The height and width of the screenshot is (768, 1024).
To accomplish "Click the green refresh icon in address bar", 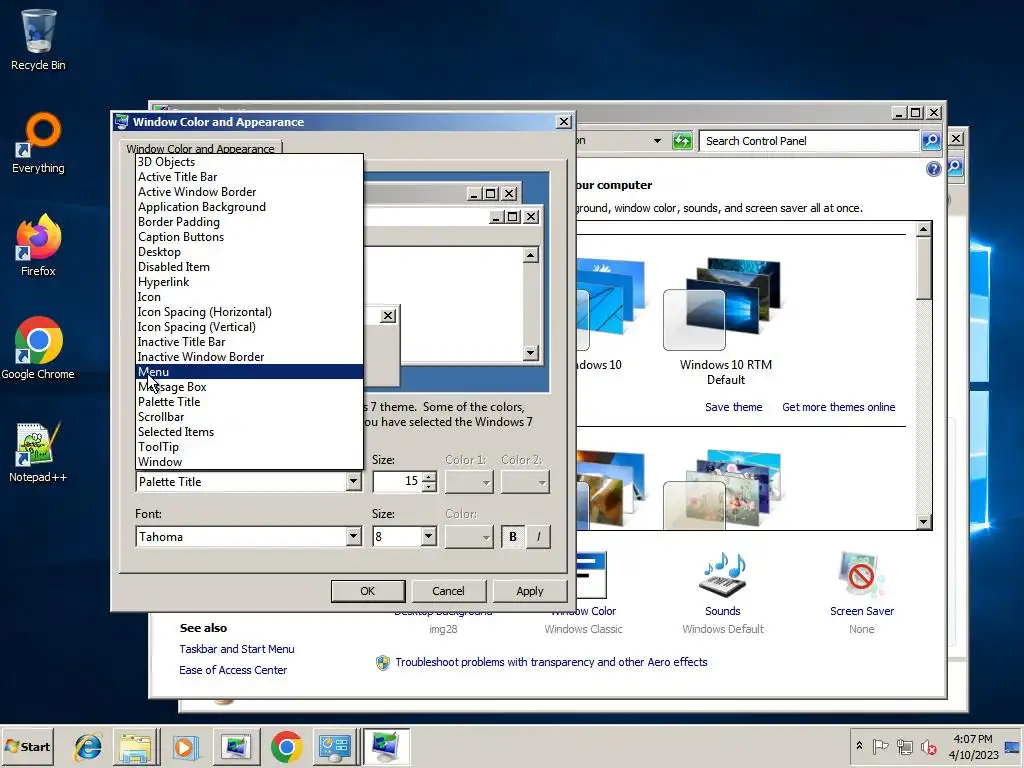I will tap(682, 140).
